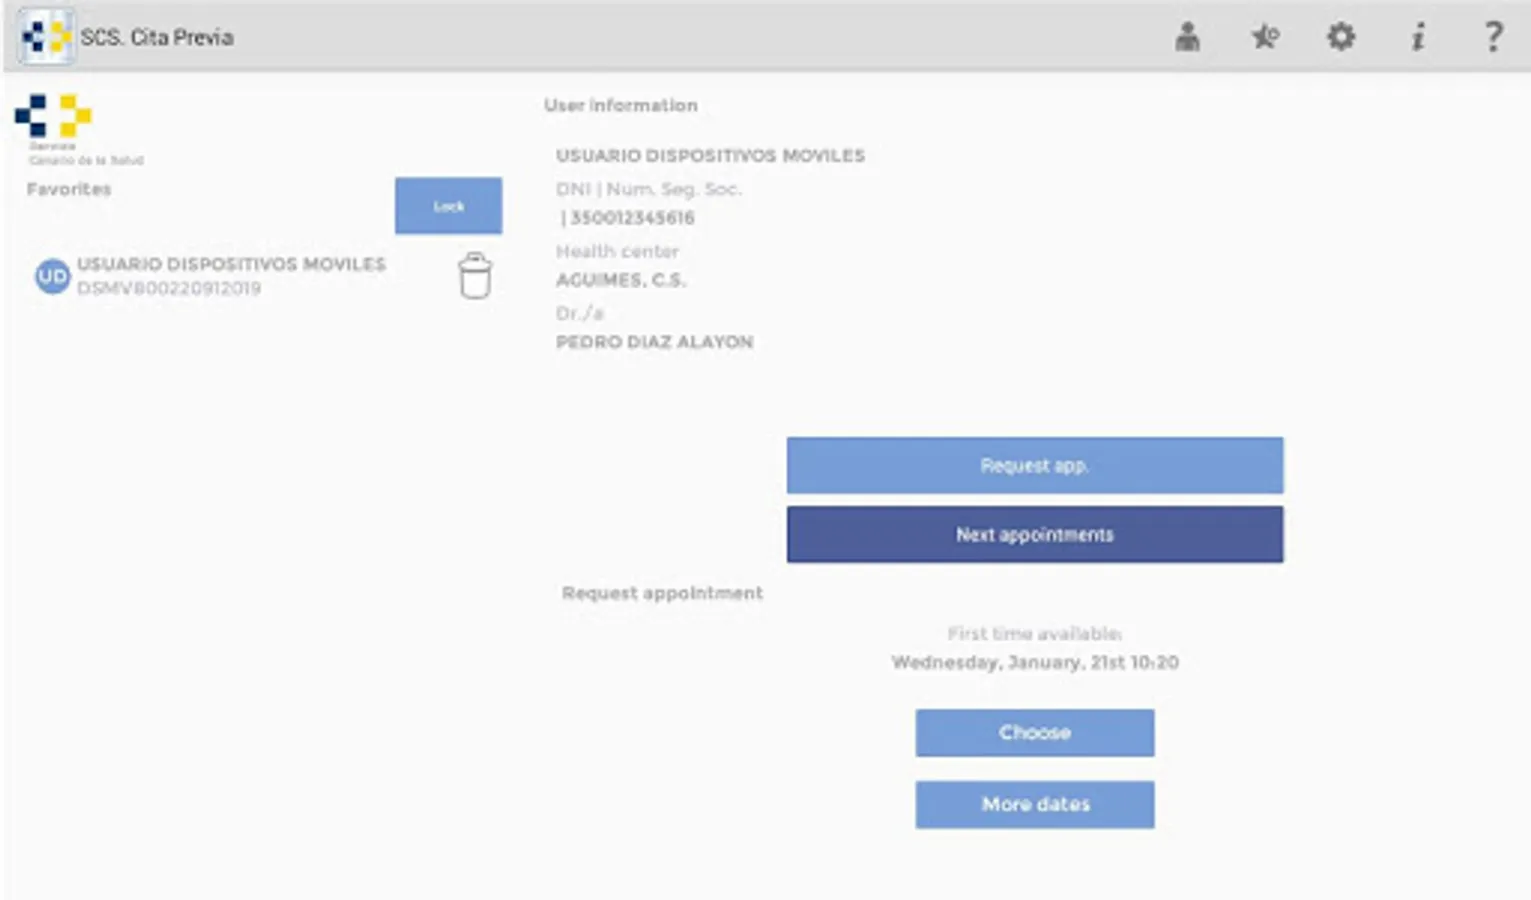Open the user profile icon in top bar
1531x900 pixels.
tap(1187, 37)
